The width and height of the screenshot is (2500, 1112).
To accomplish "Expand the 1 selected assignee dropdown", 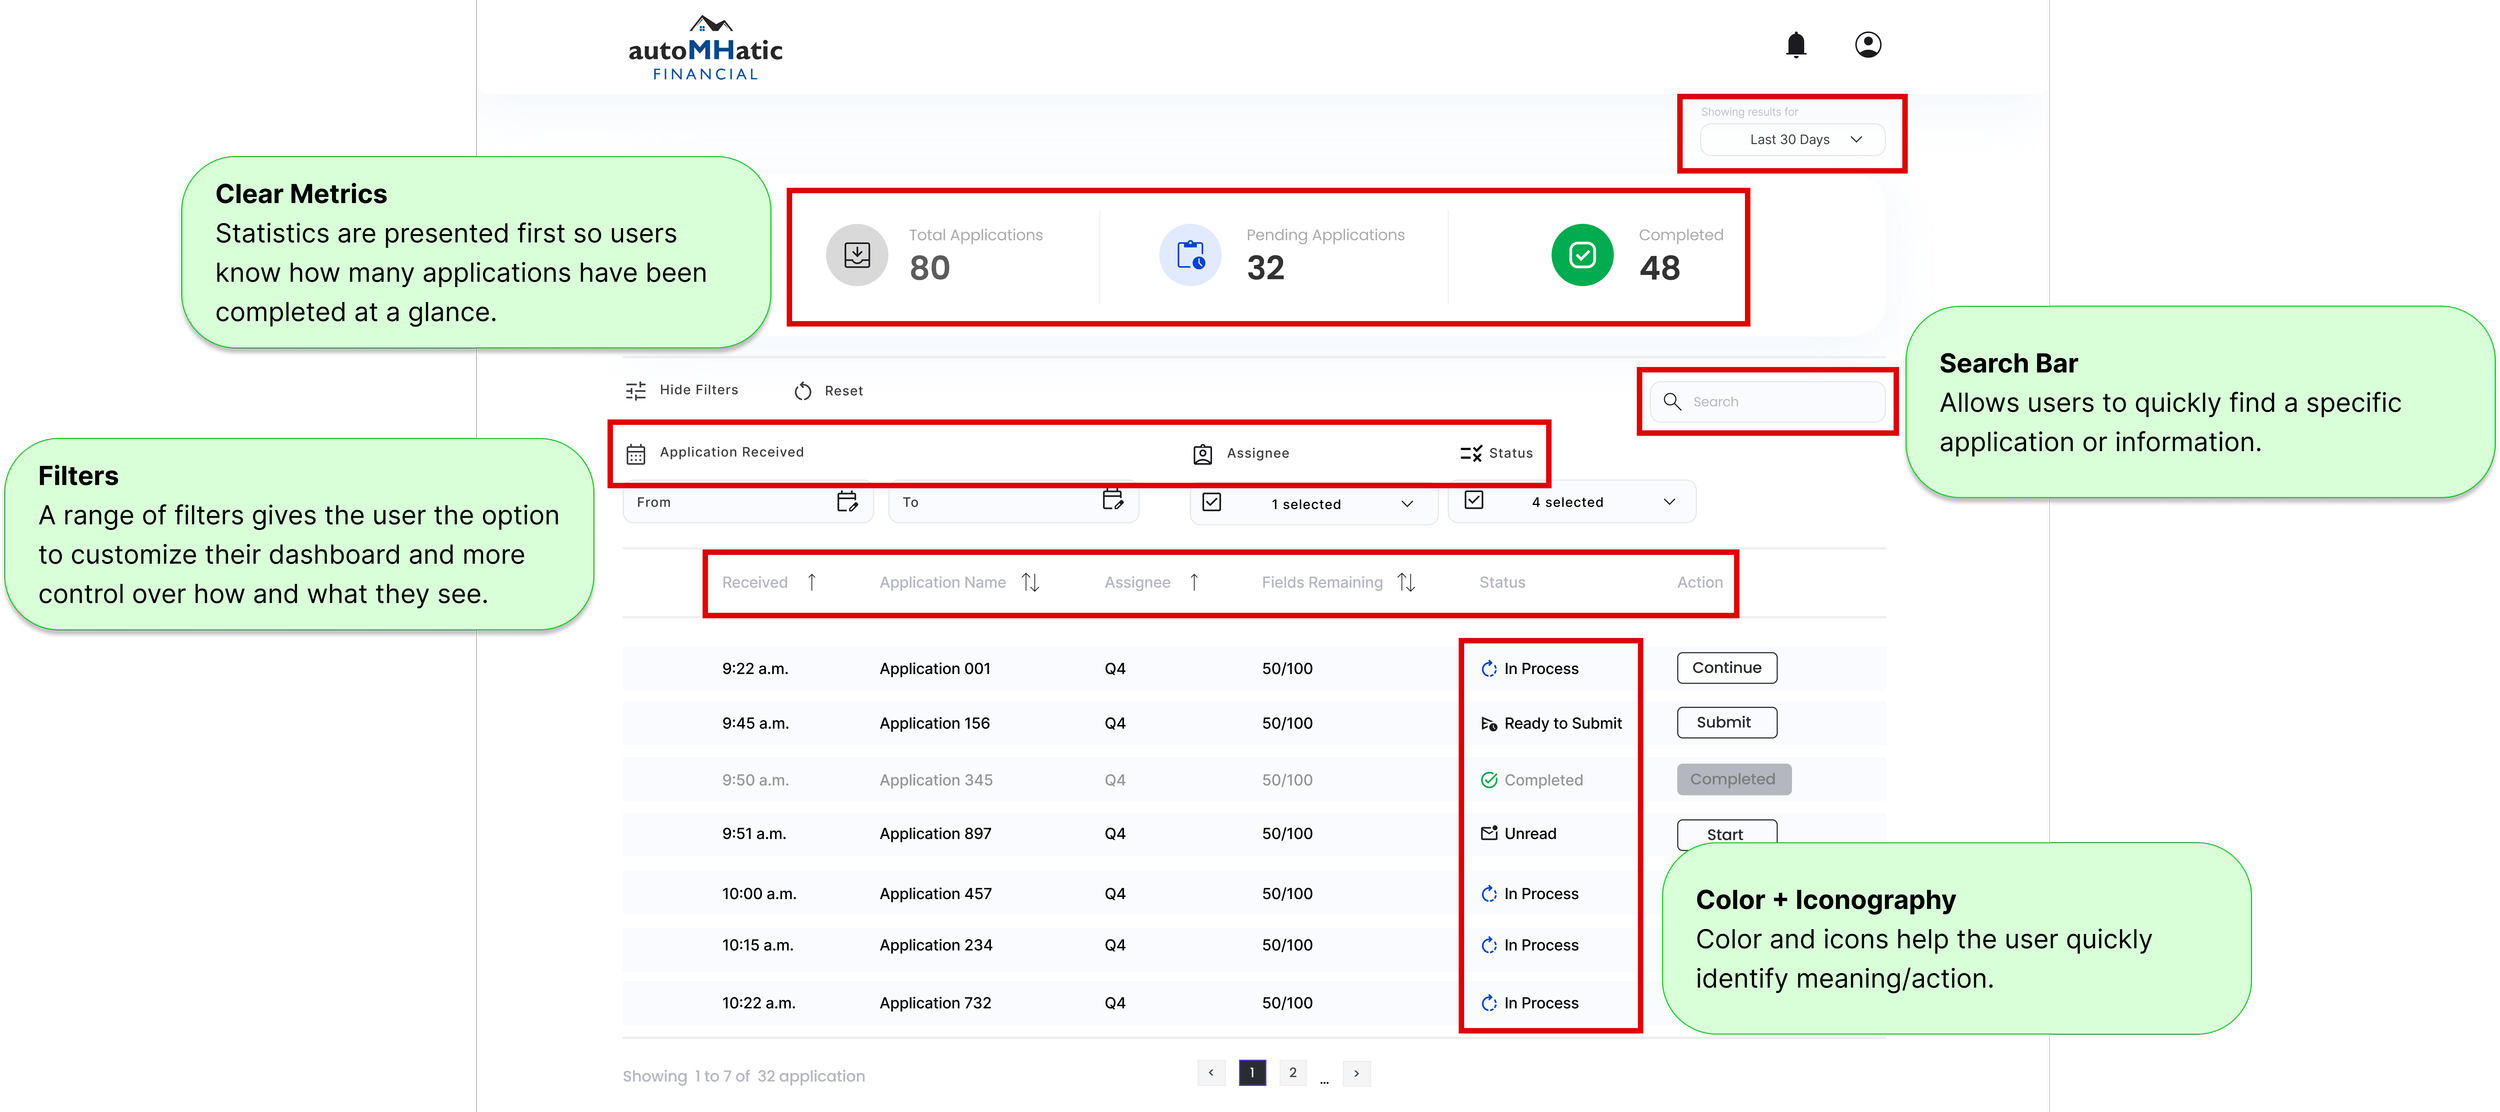I will tap(1406, 504).
